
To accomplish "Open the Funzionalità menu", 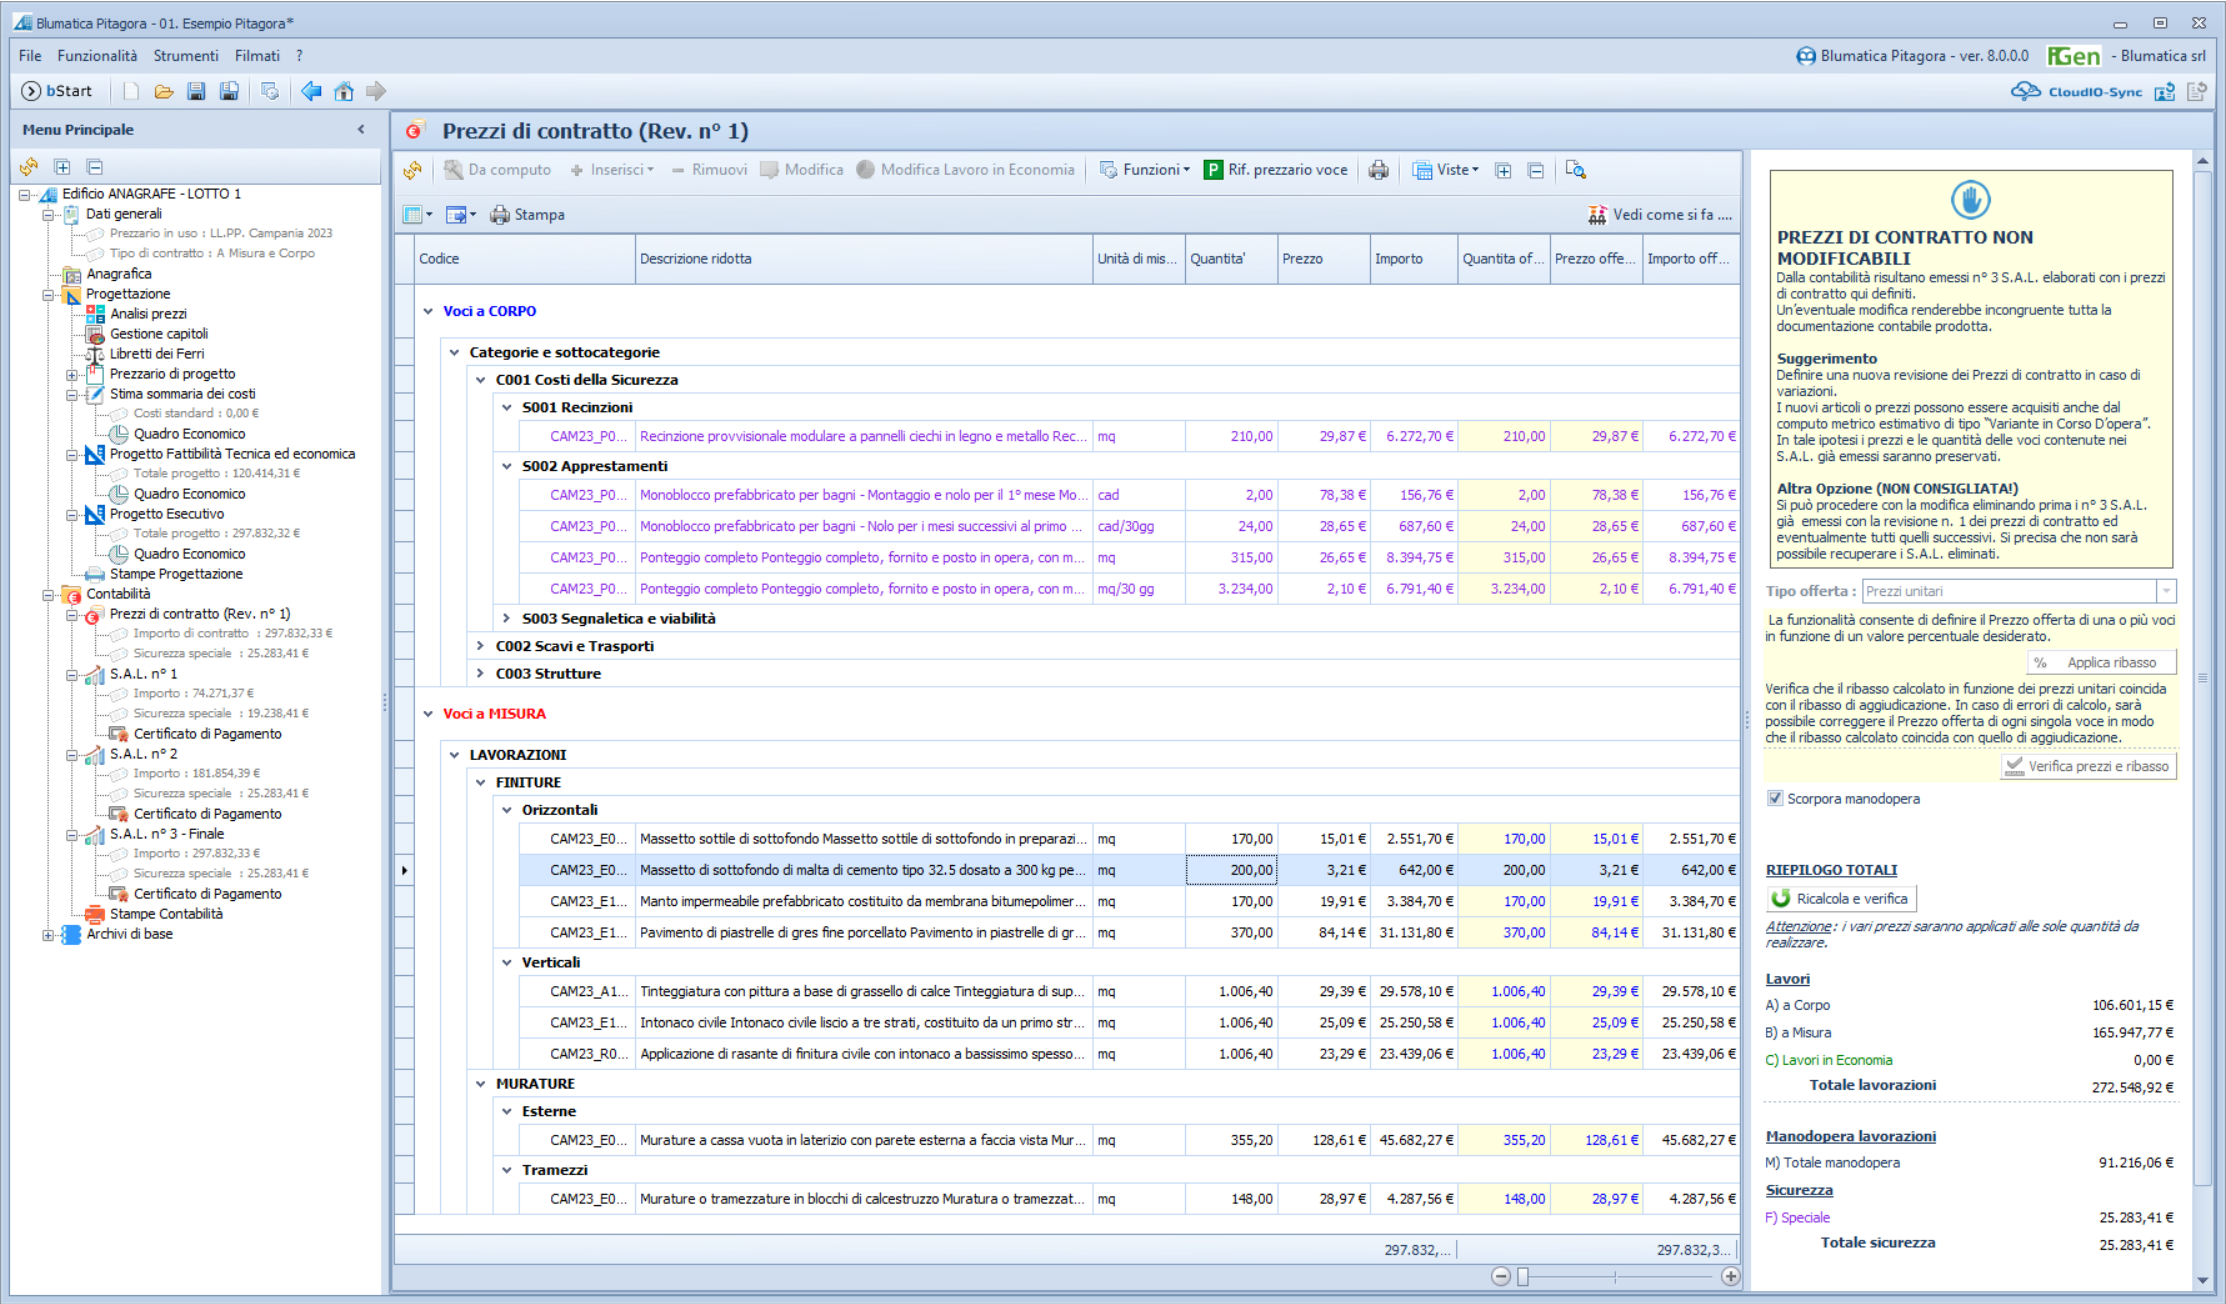I will click(x=97, y=56).
